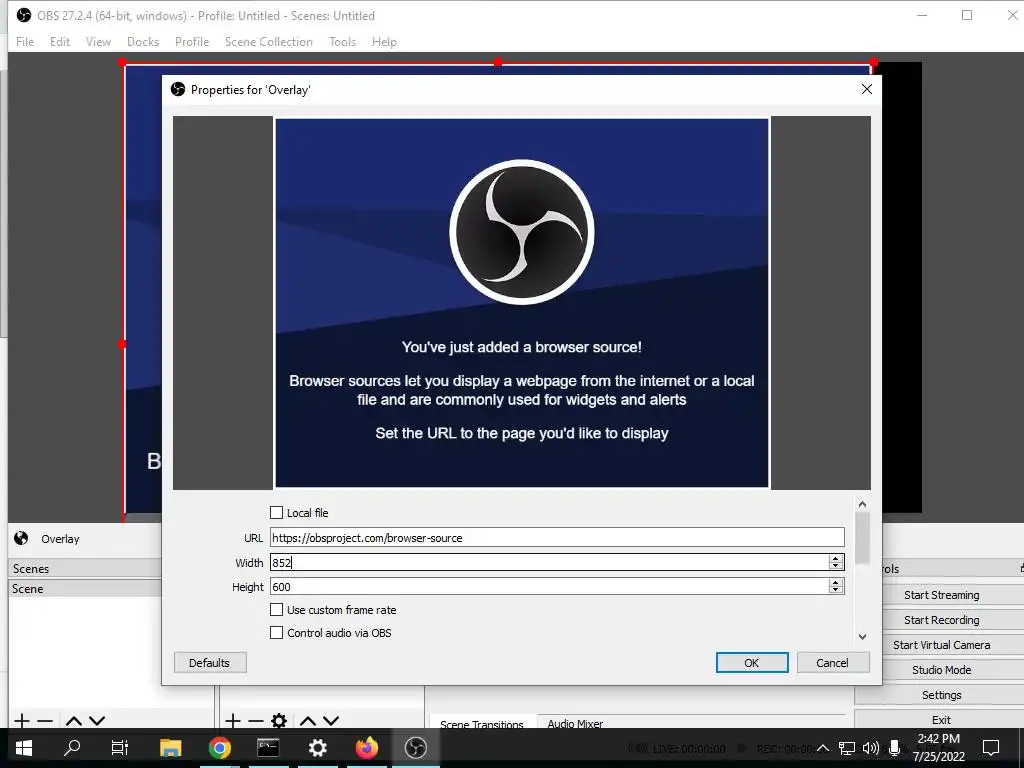1024x768 pixels.
Task: Move the source up in the list
Action: [308, 721]
